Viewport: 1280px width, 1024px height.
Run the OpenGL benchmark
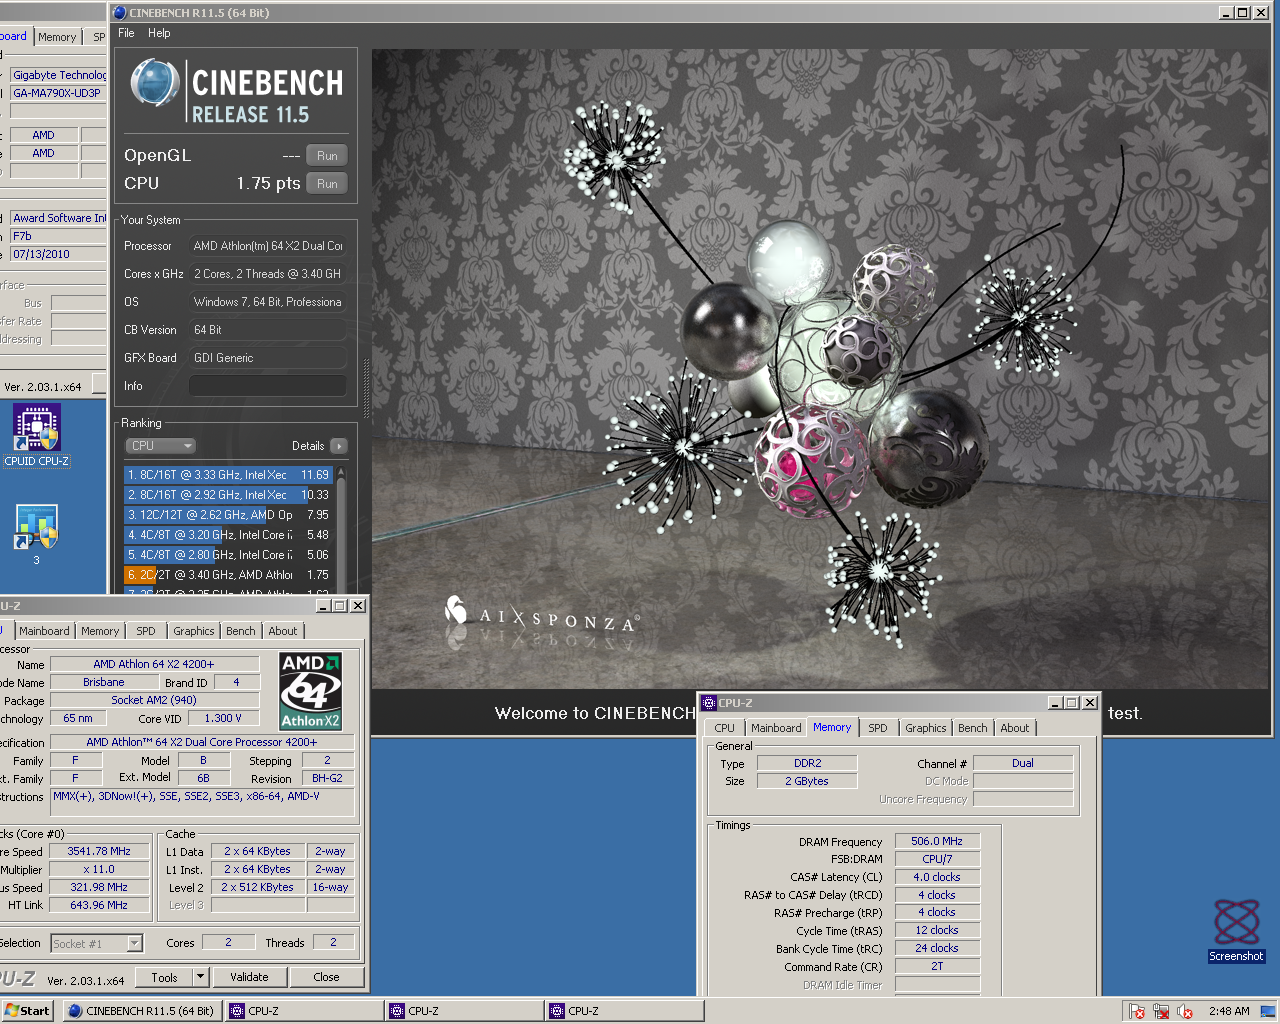coord(327,156)
